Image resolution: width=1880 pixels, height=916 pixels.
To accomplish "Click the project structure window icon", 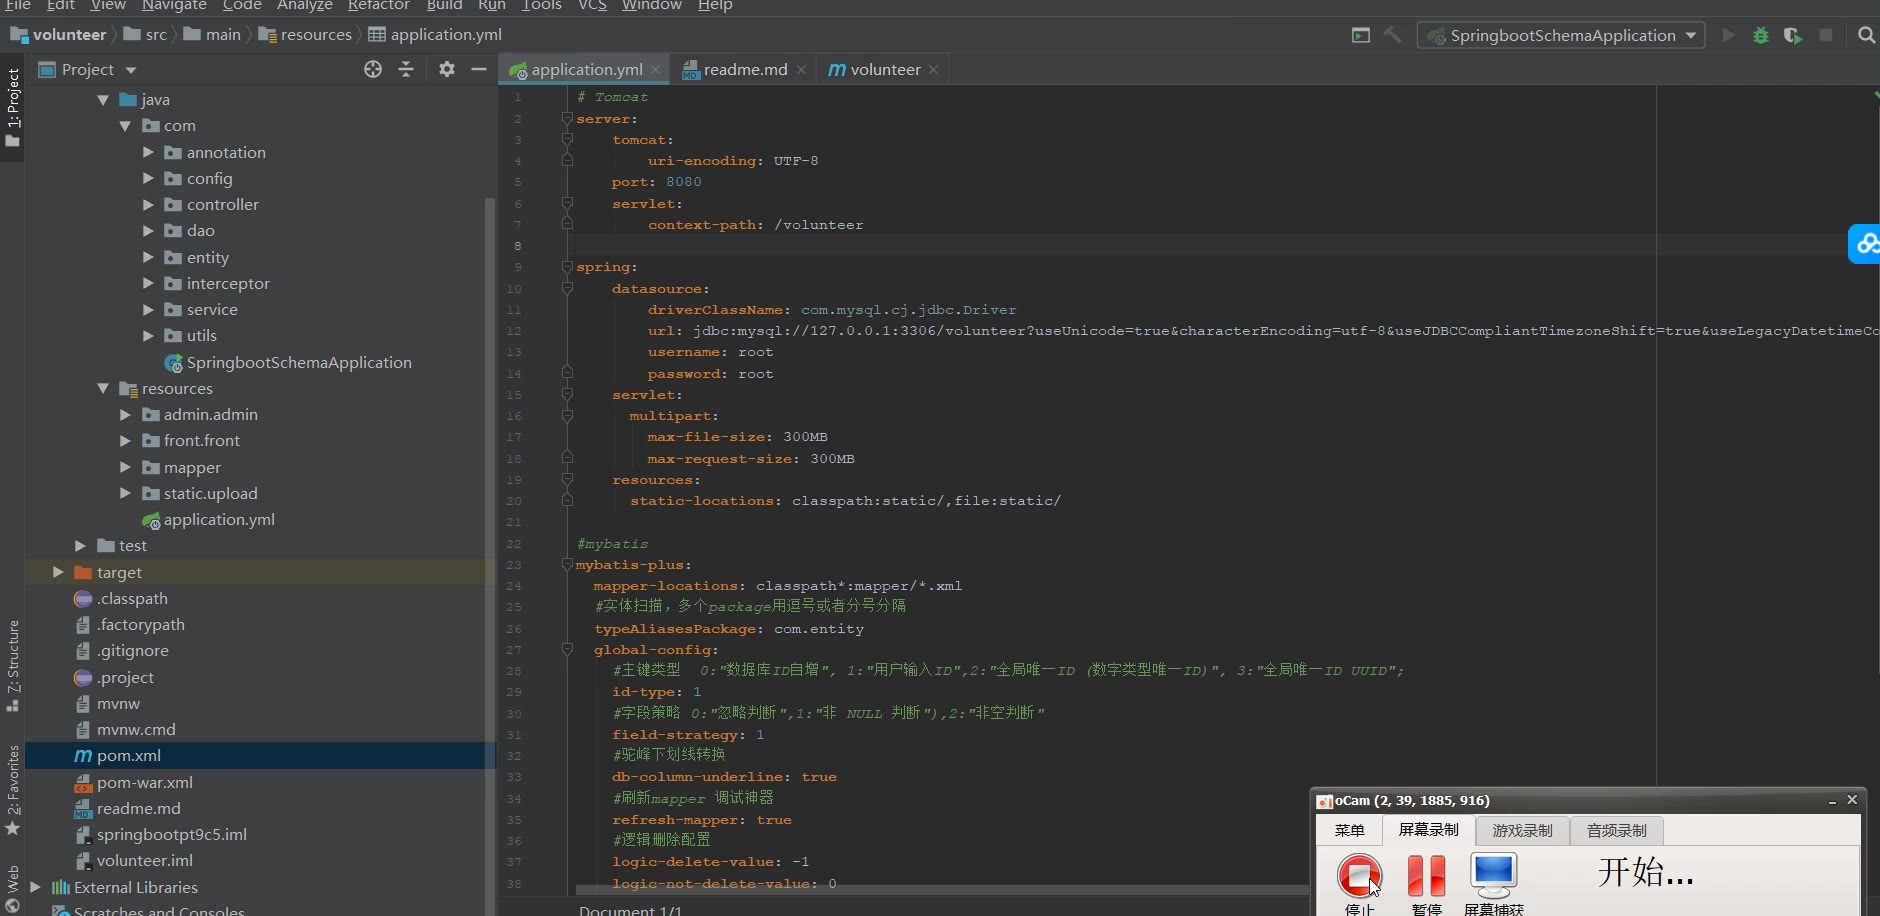I will point(1361,35).
